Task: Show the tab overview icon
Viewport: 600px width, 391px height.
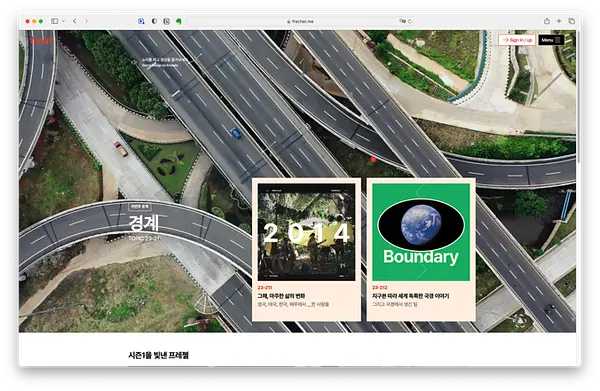Action: [572, 21]
